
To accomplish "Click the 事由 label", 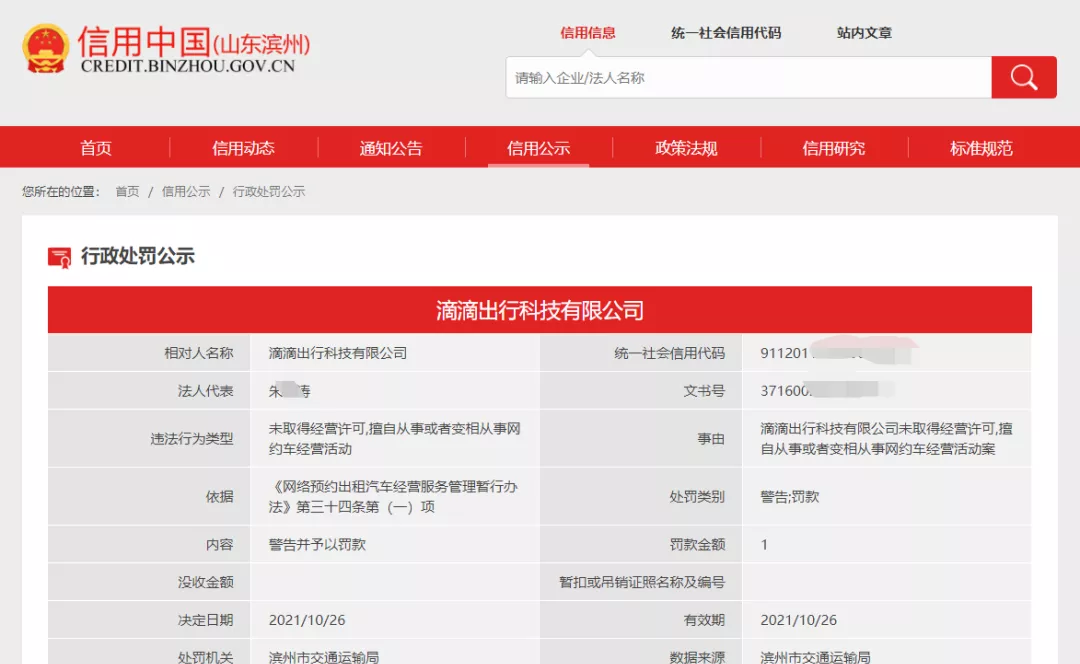I will point(711,439).
